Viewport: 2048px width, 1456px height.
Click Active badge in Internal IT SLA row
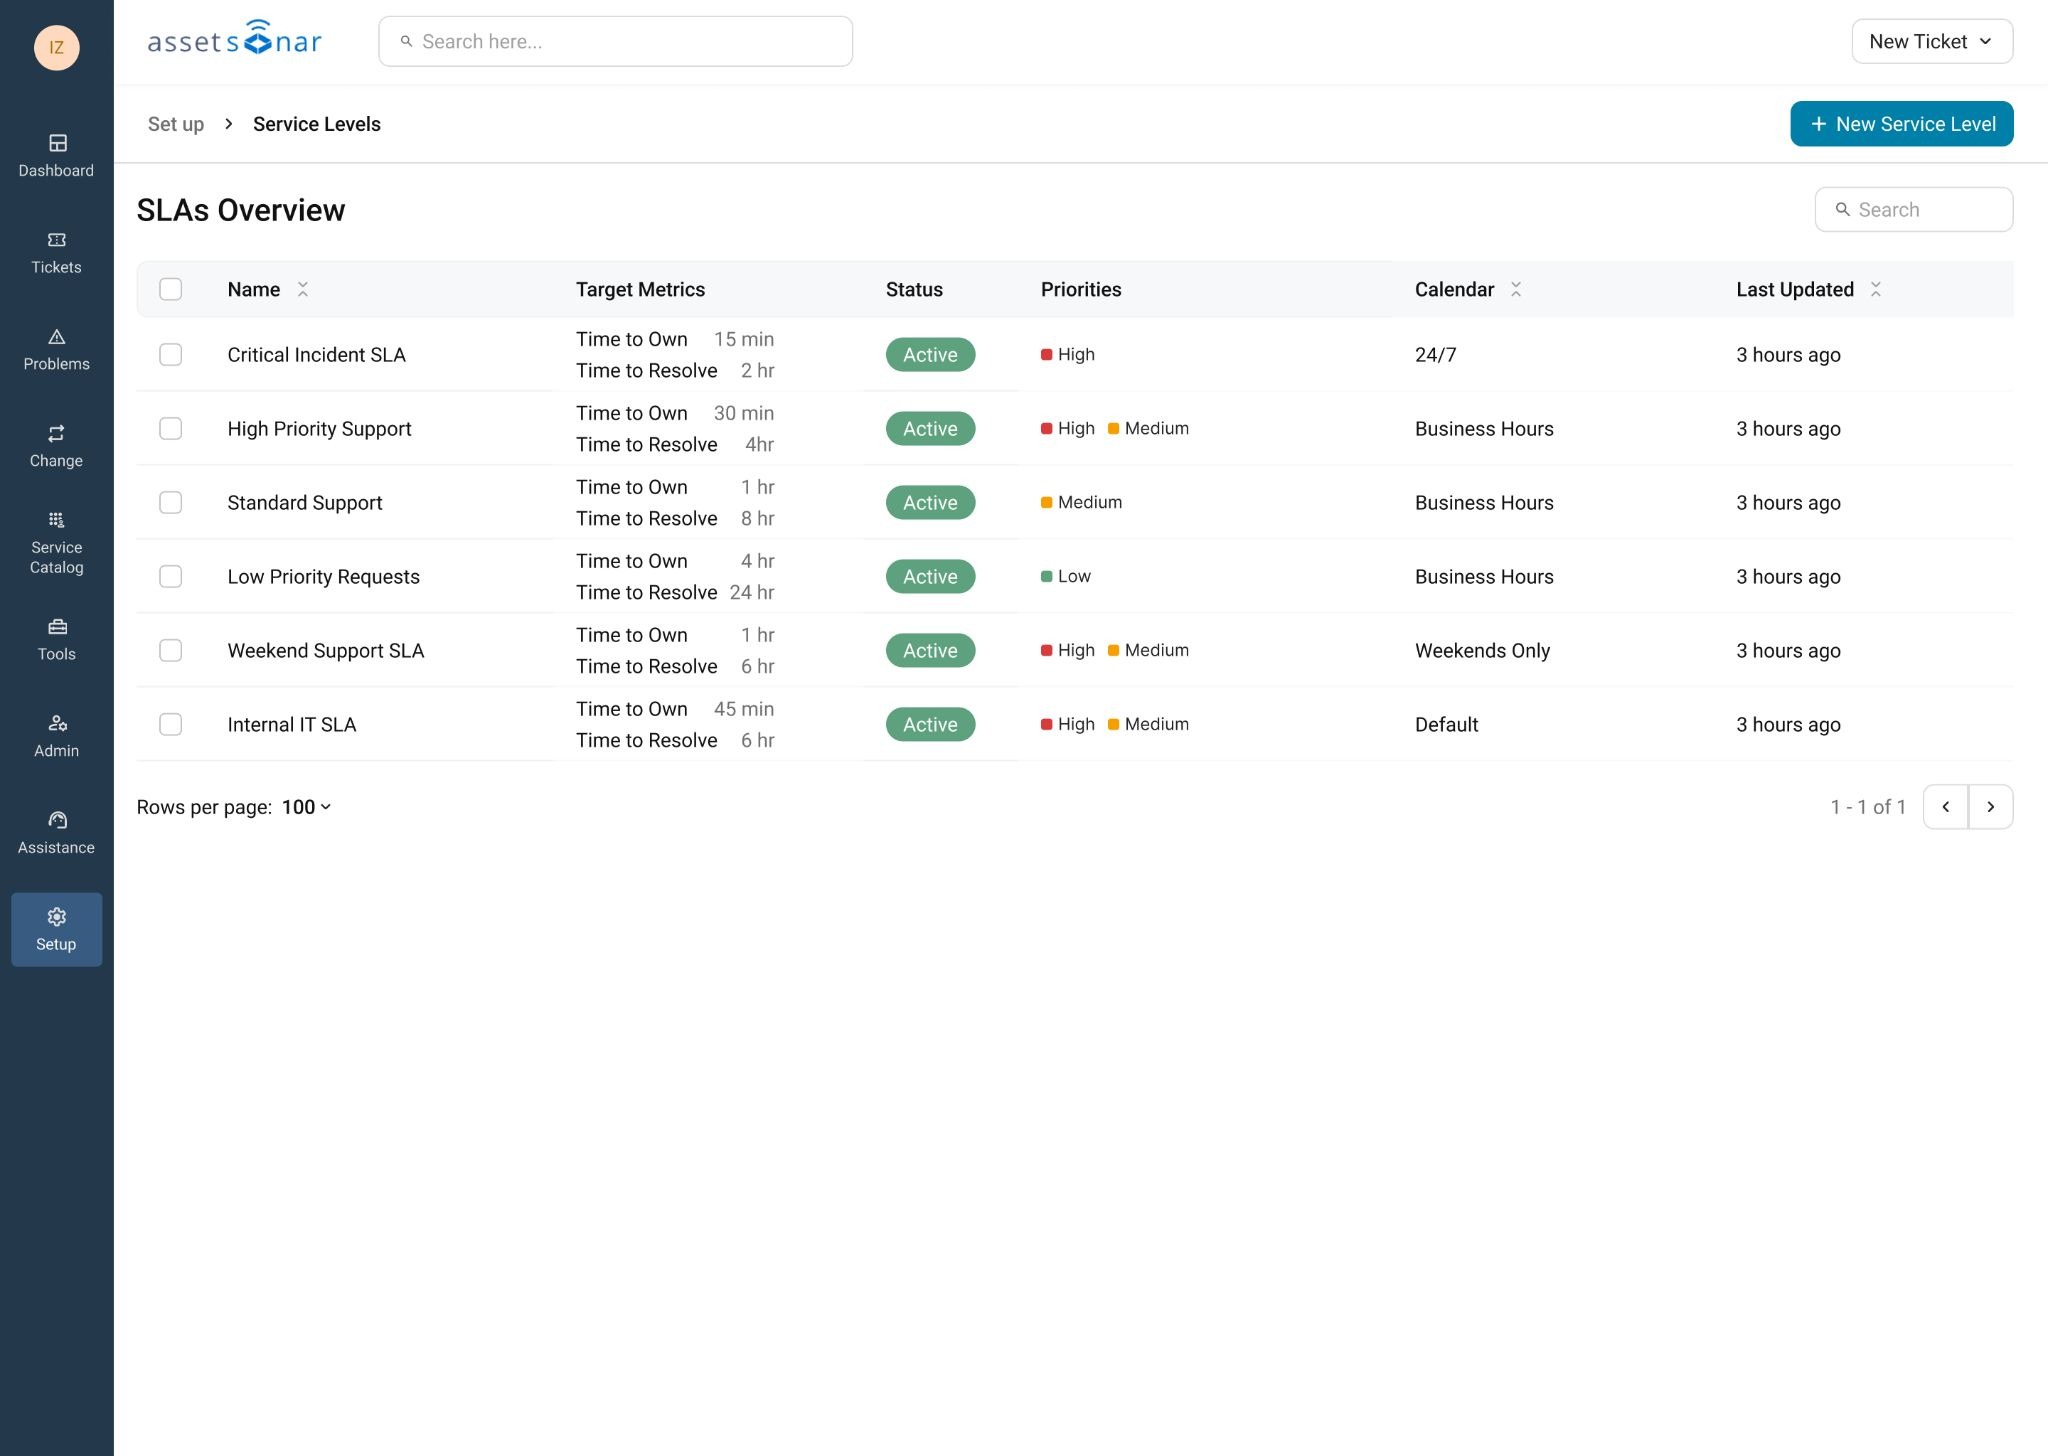[x=930, y=725]
